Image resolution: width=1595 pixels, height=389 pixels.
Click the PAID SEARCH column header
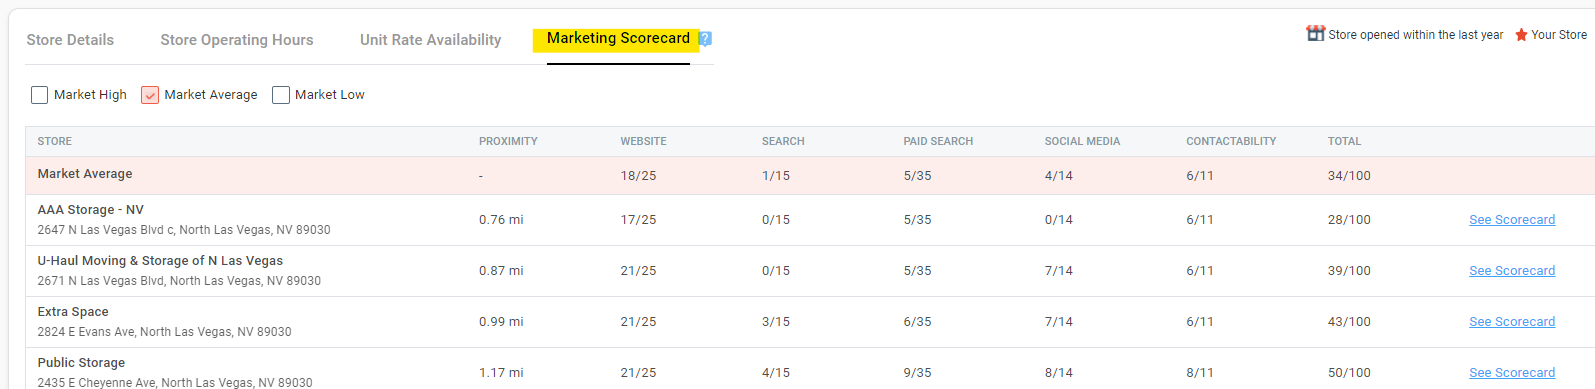938,142
